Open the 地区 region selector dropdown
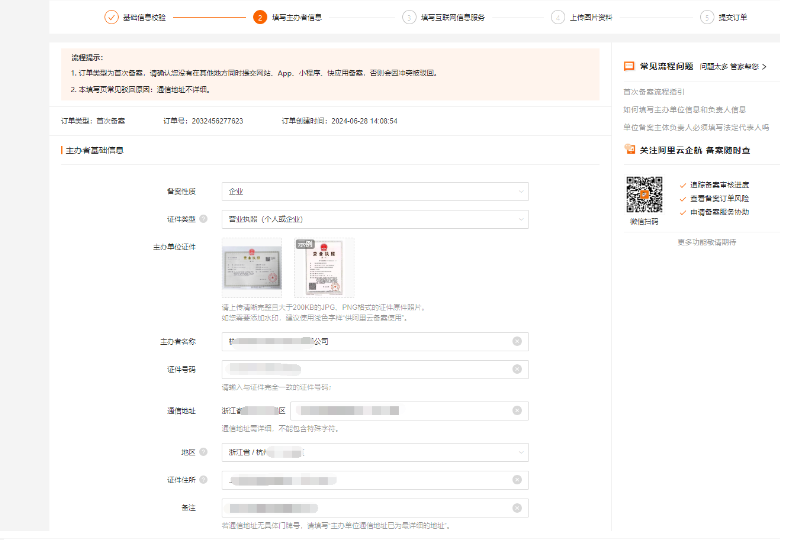This screenshot has height=540, width=793. pos(374,453)
